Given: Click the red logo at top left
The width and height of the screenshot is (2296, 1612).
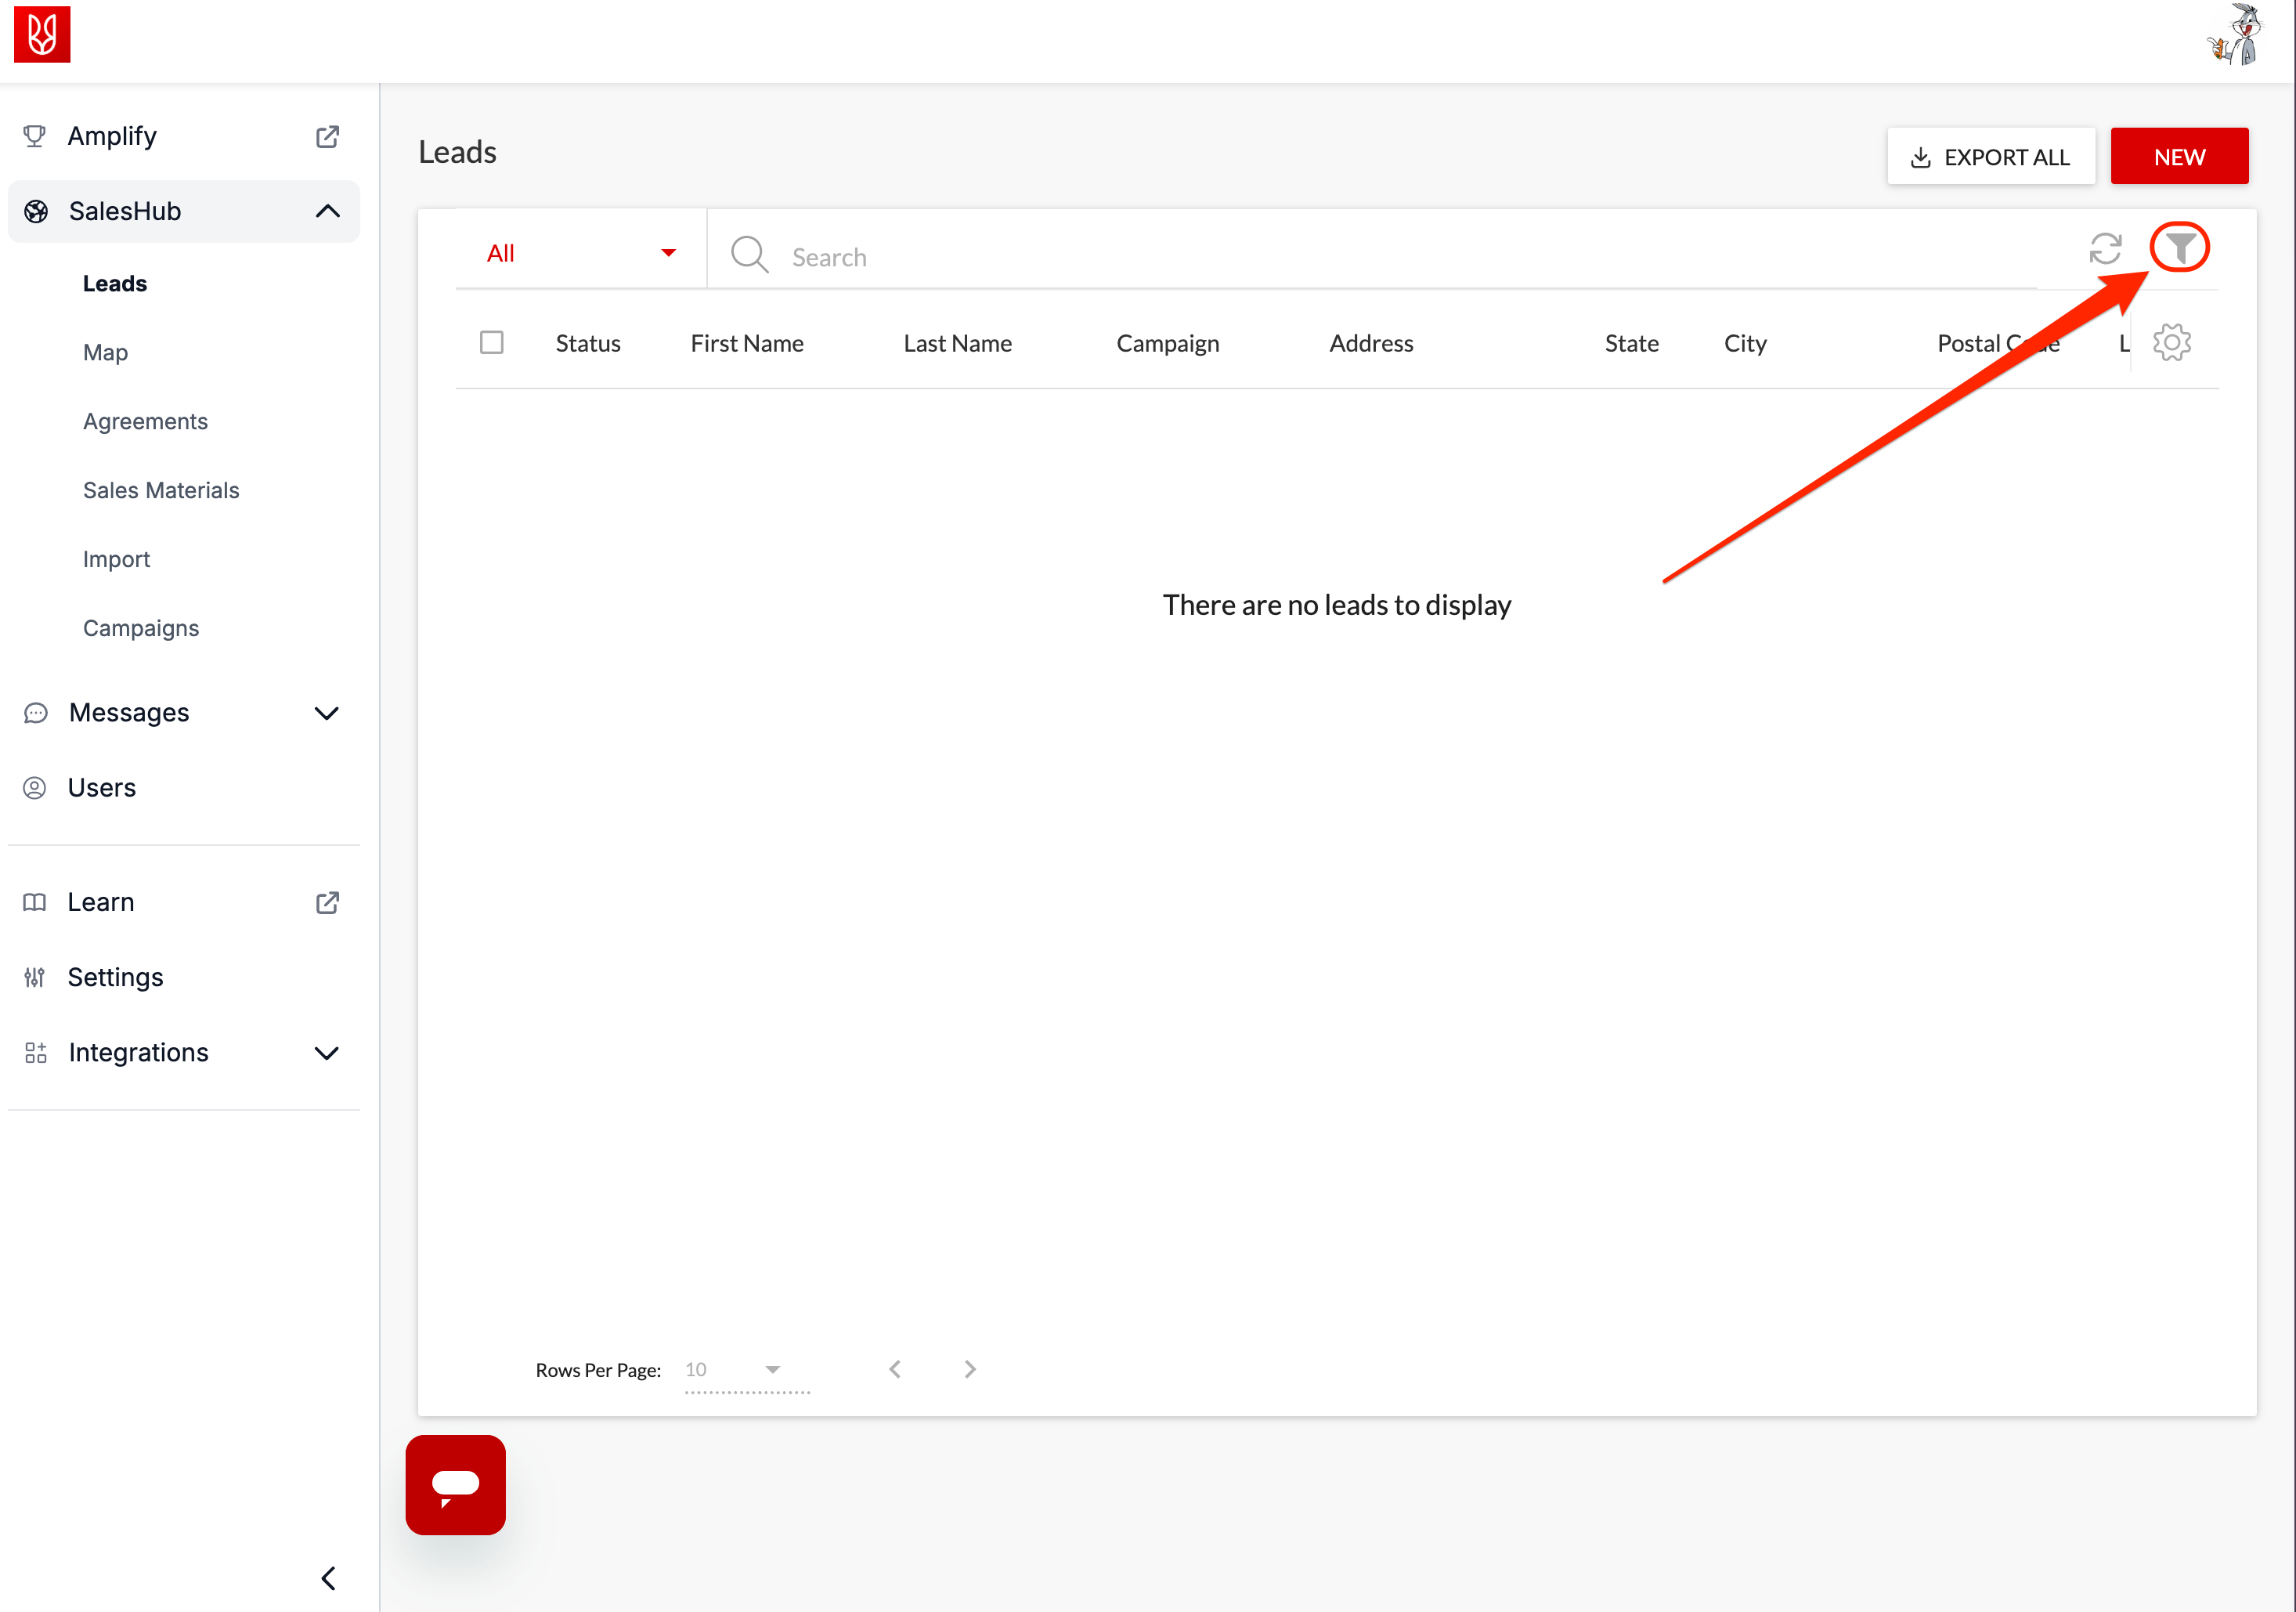Looking at the screenshot, I should [42, 35].
